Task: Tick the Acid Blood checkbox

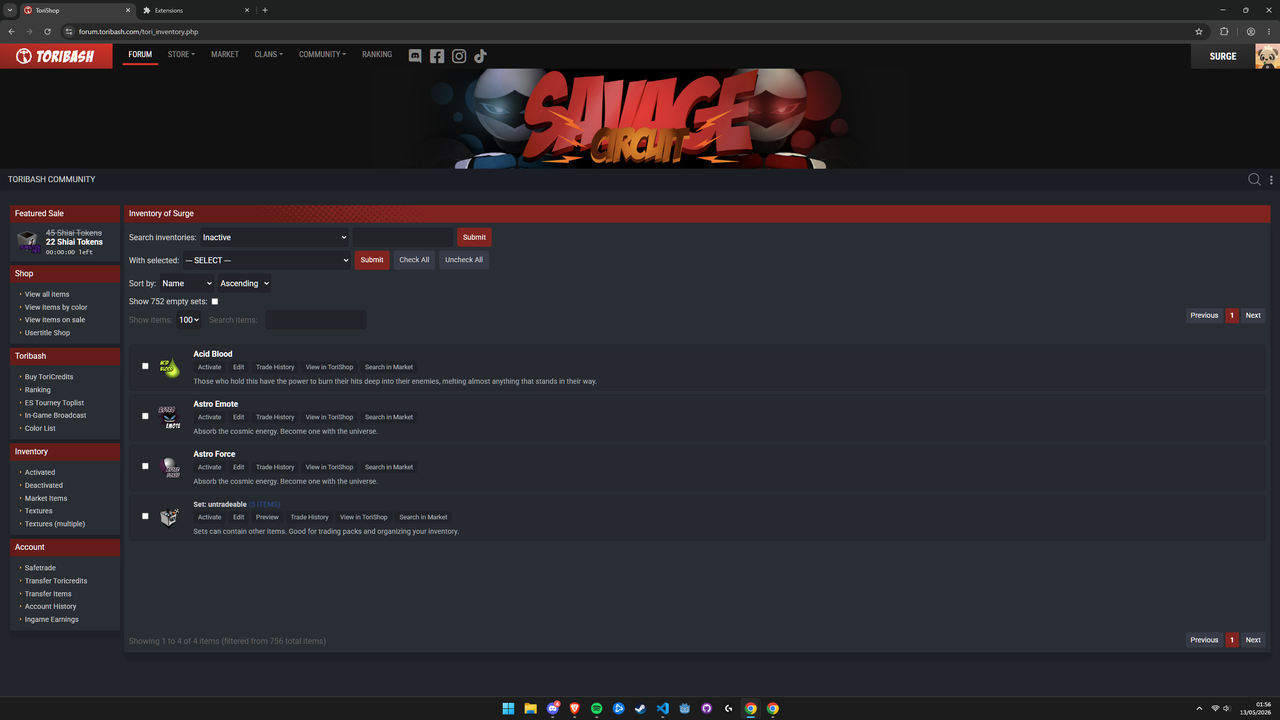Action: tap(145, 366)
